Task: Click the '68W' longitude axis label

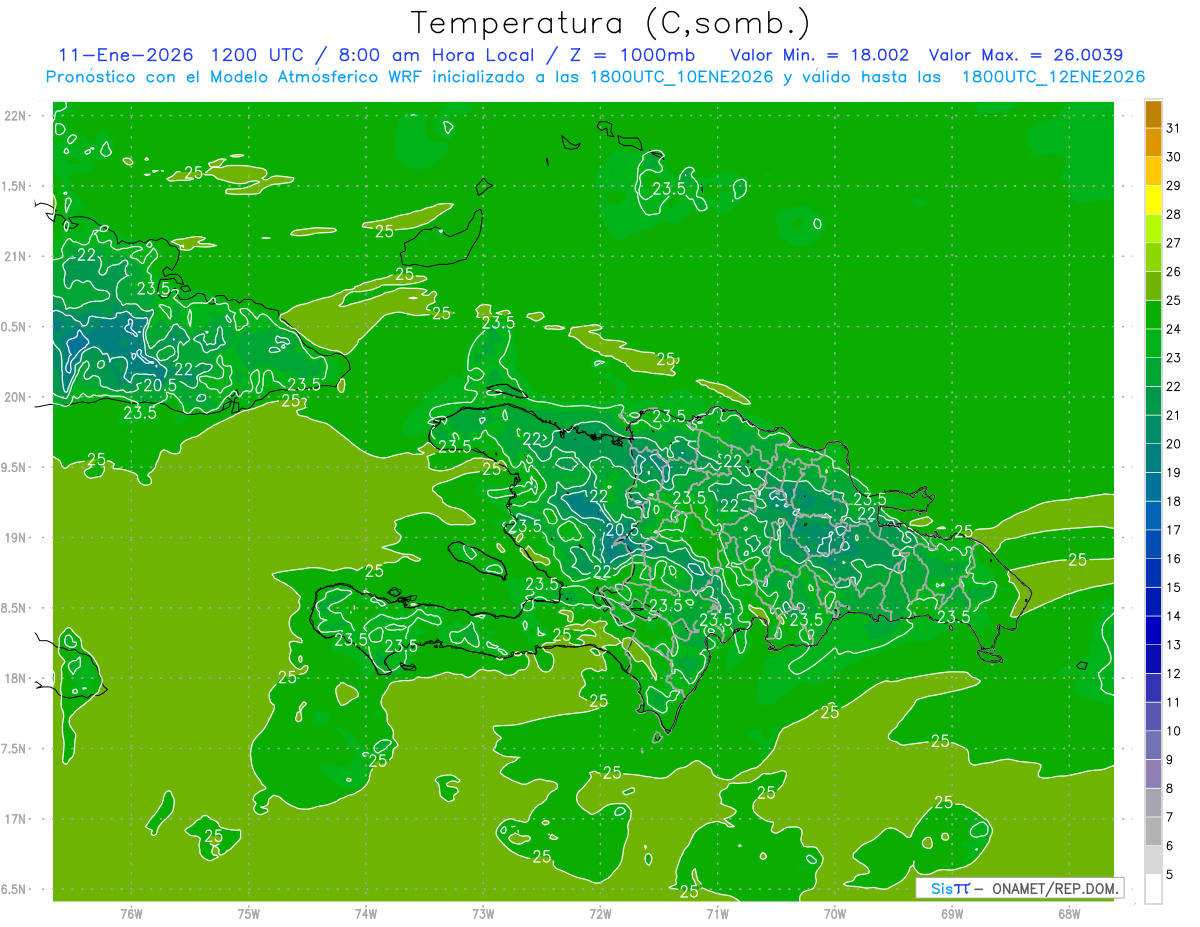Action: pyautogui.click(x=1069, y=913)
